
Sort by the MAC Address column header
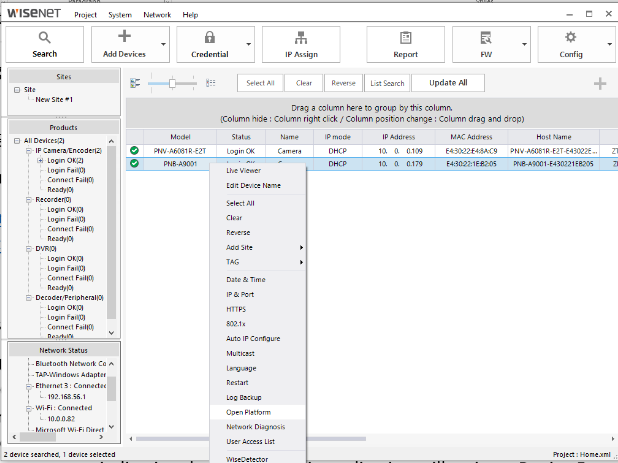coord(471,137)
